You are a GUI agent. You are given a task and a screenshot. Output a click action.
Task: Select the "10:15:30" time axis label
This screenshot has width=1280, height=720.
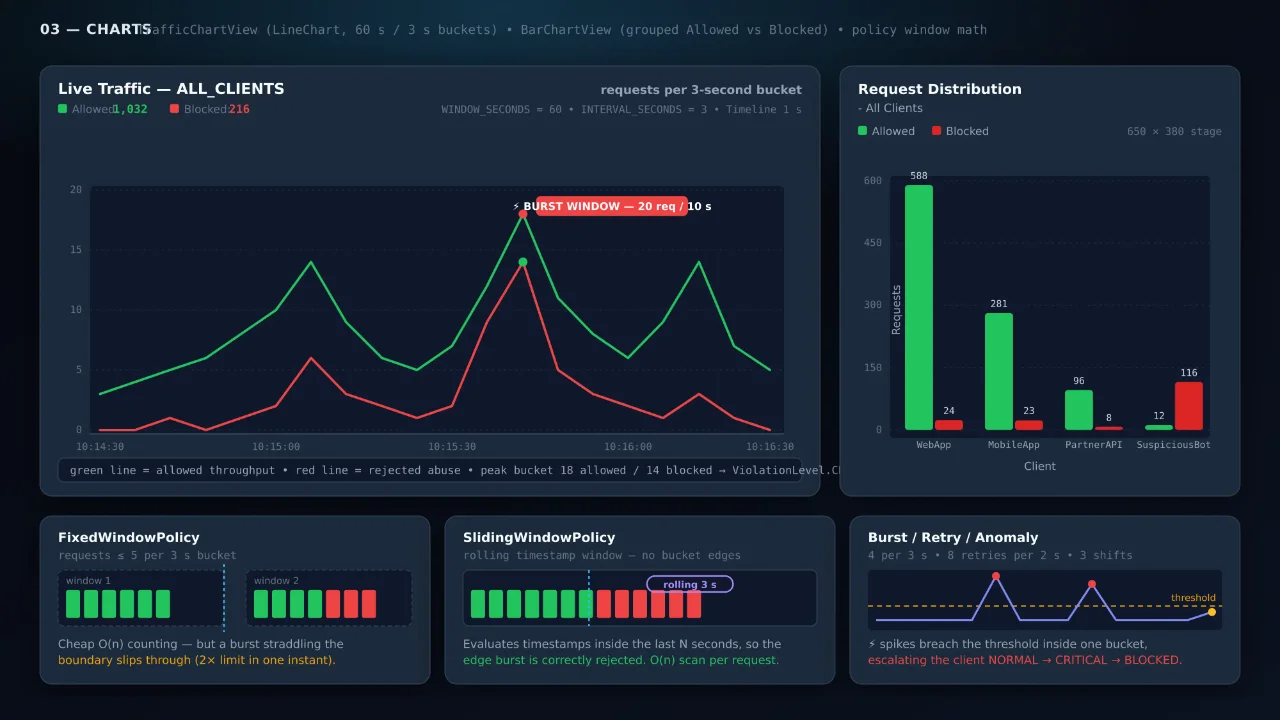point(452,447)
